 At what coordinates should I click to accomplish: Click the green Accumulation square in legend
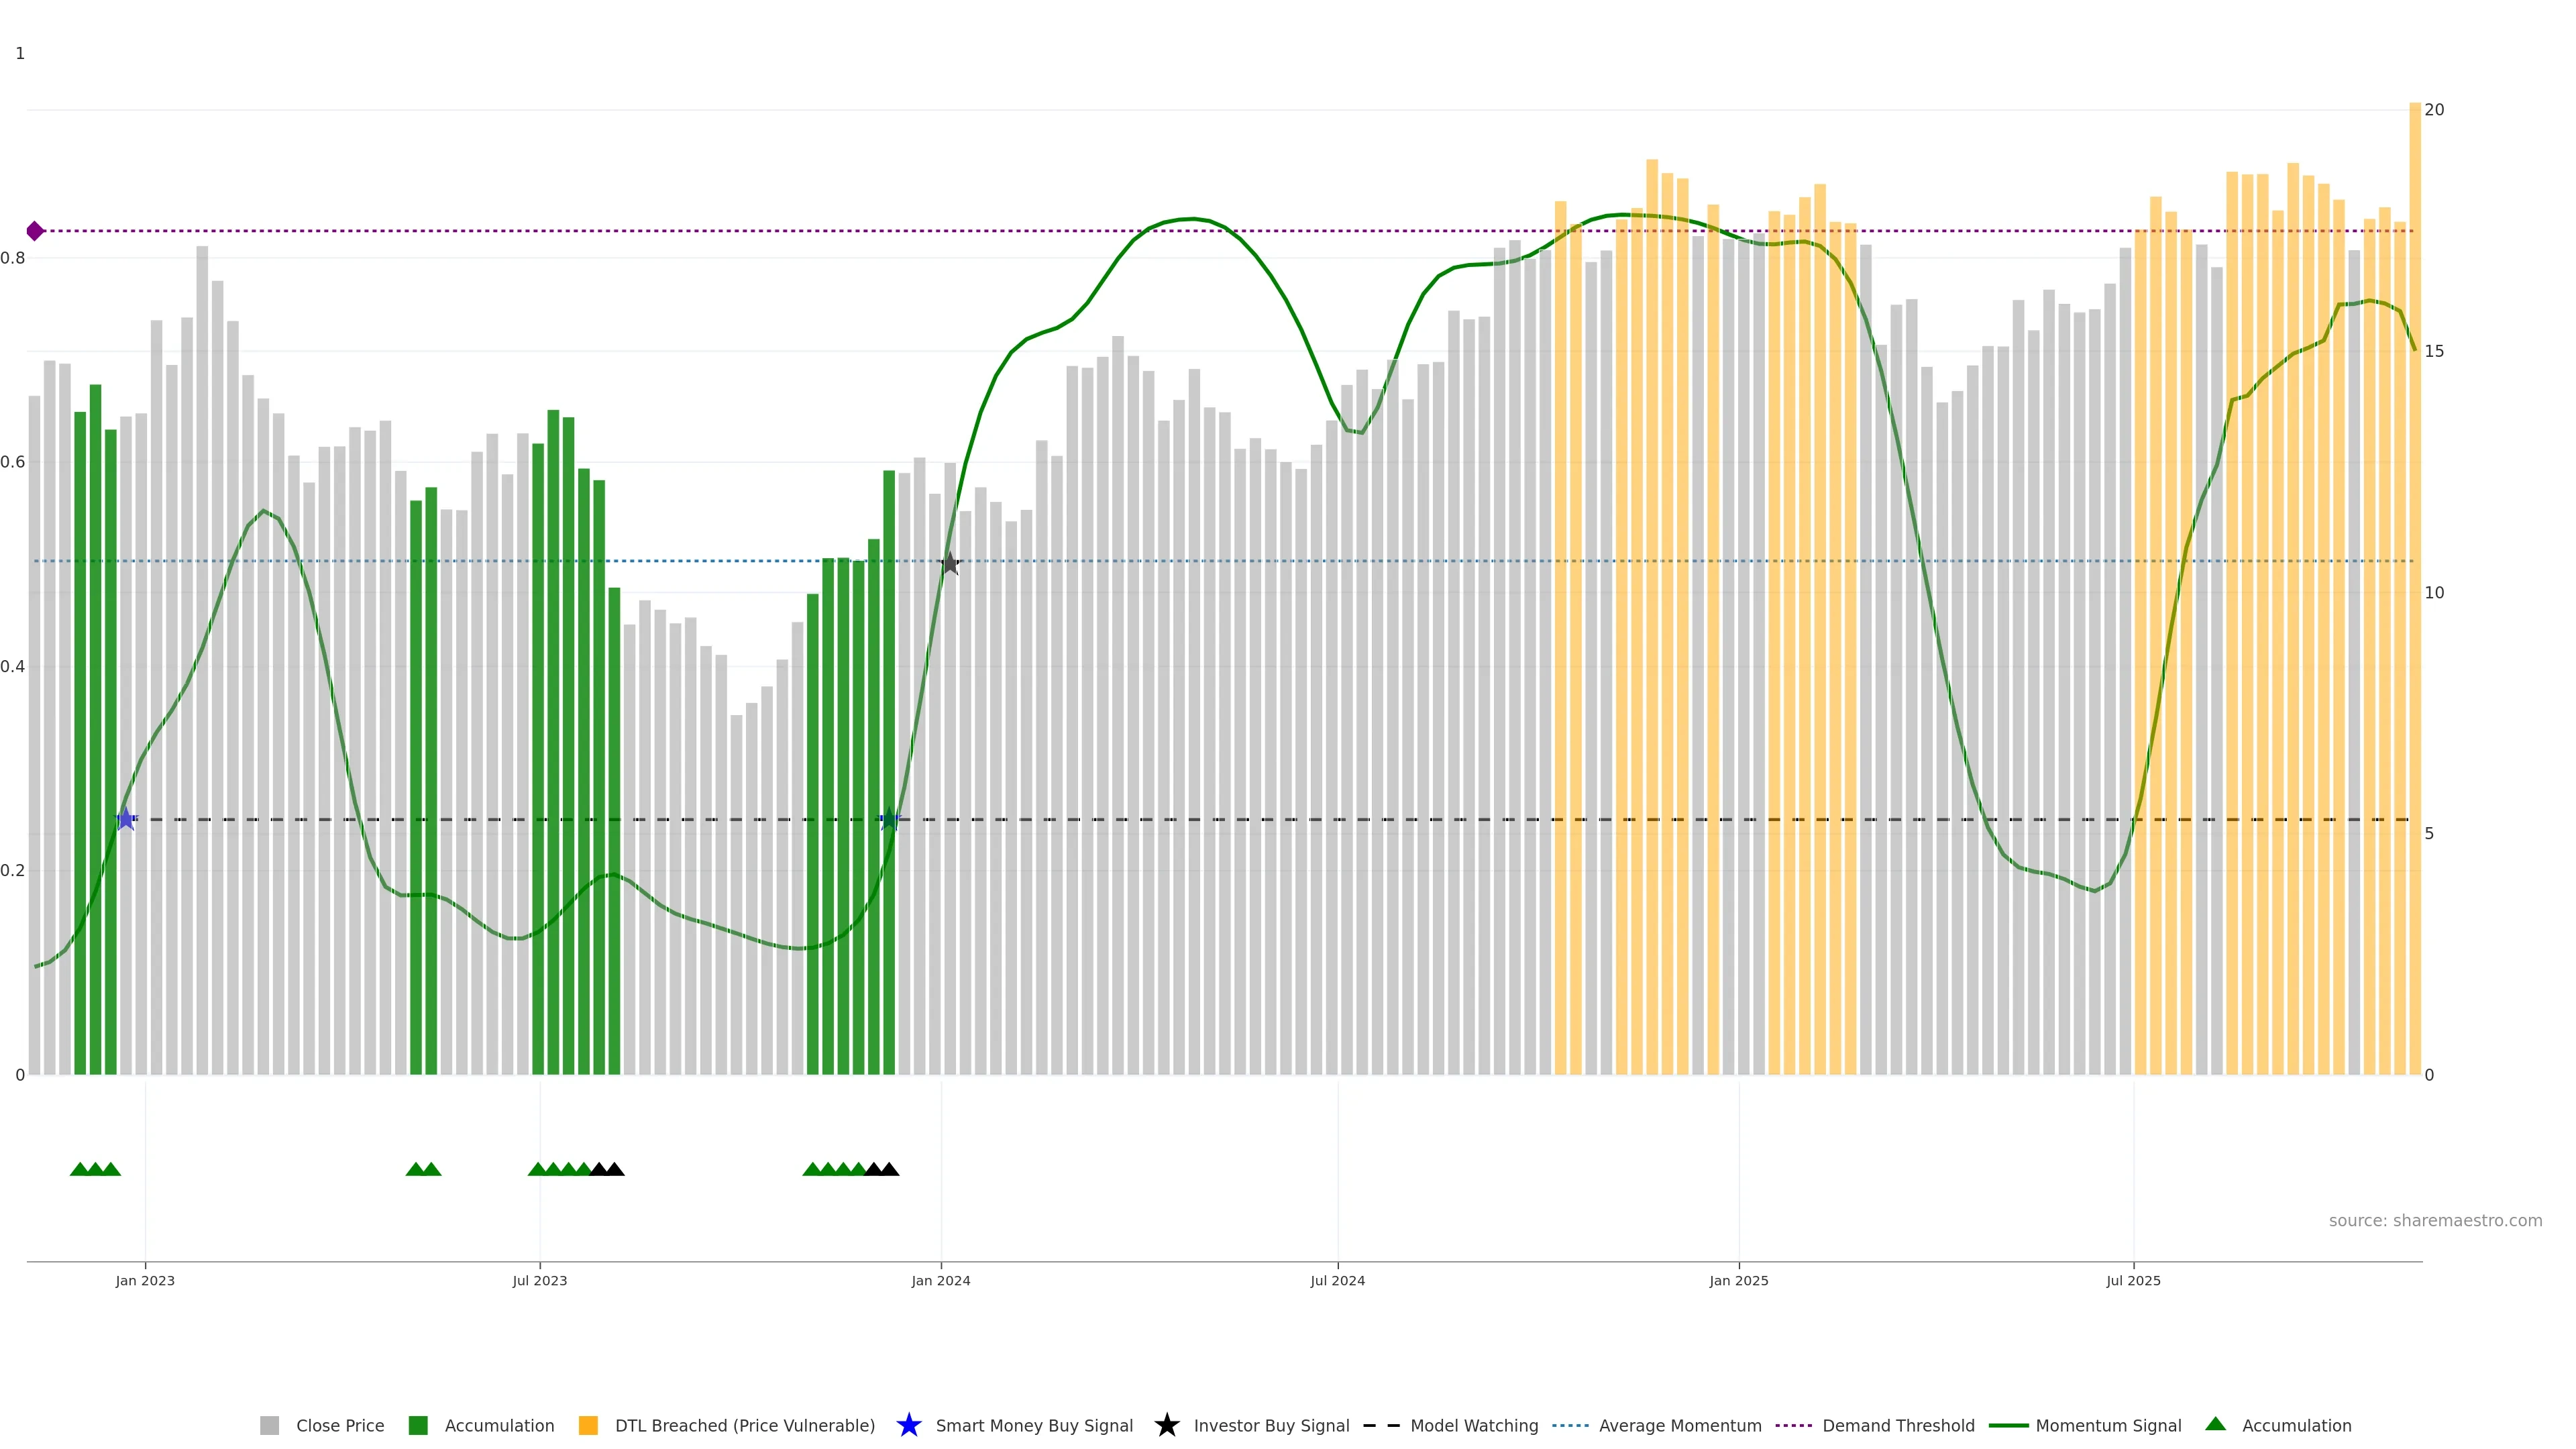tap(418, 1425)
